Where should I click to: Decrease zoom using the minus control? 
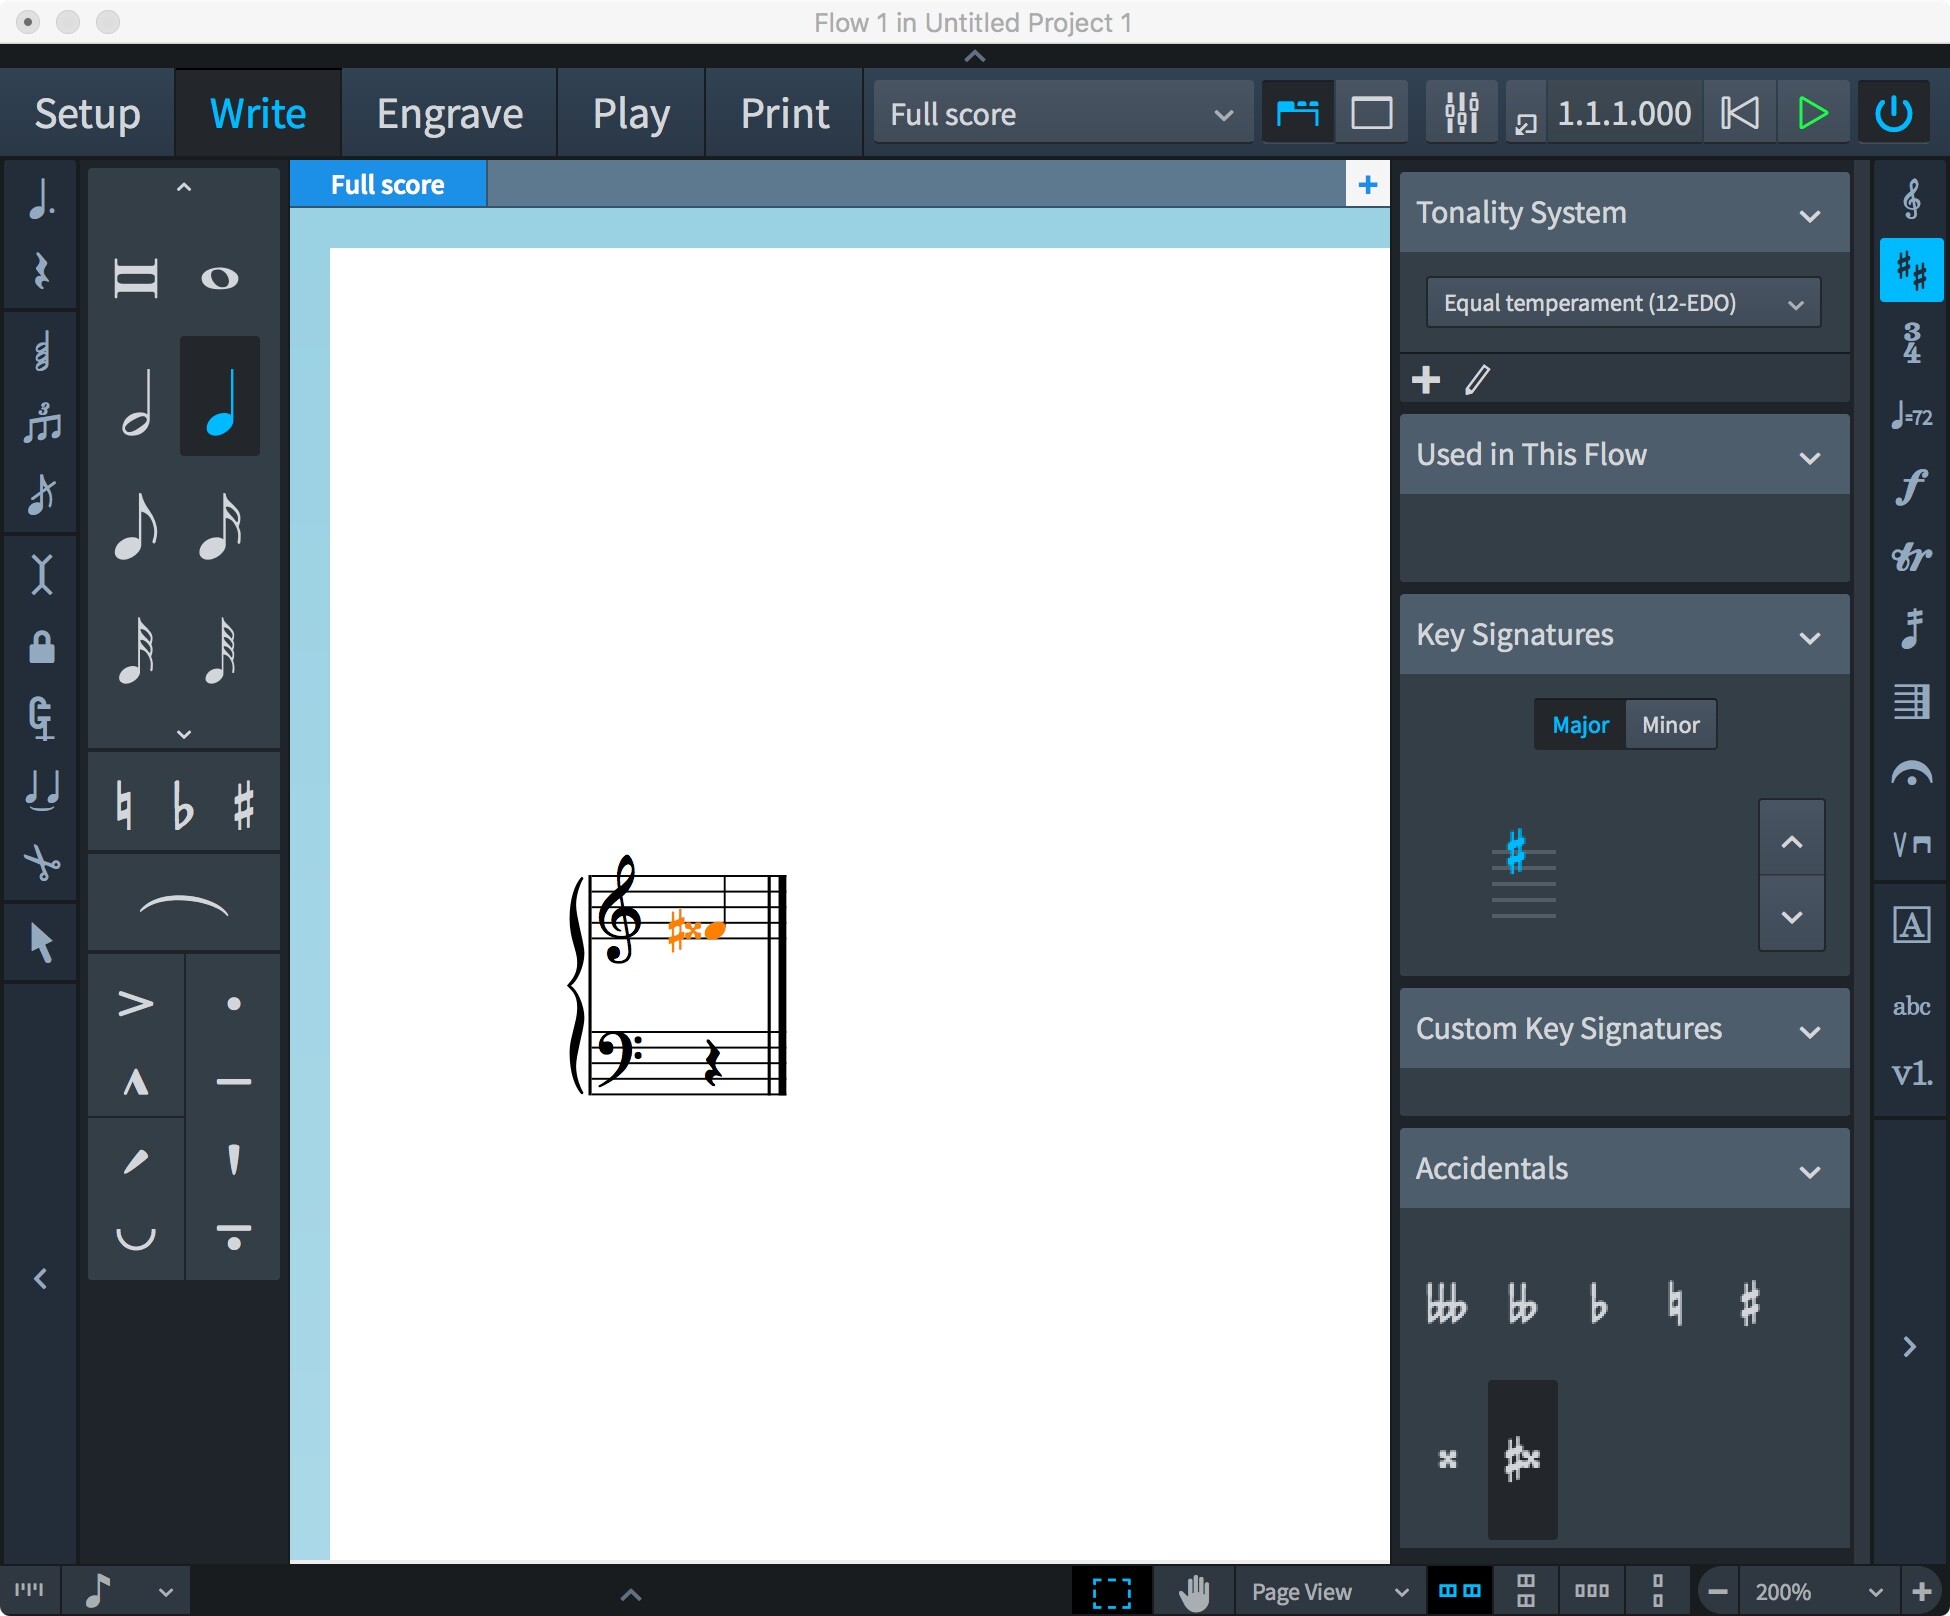[x=1718, y=1591]
